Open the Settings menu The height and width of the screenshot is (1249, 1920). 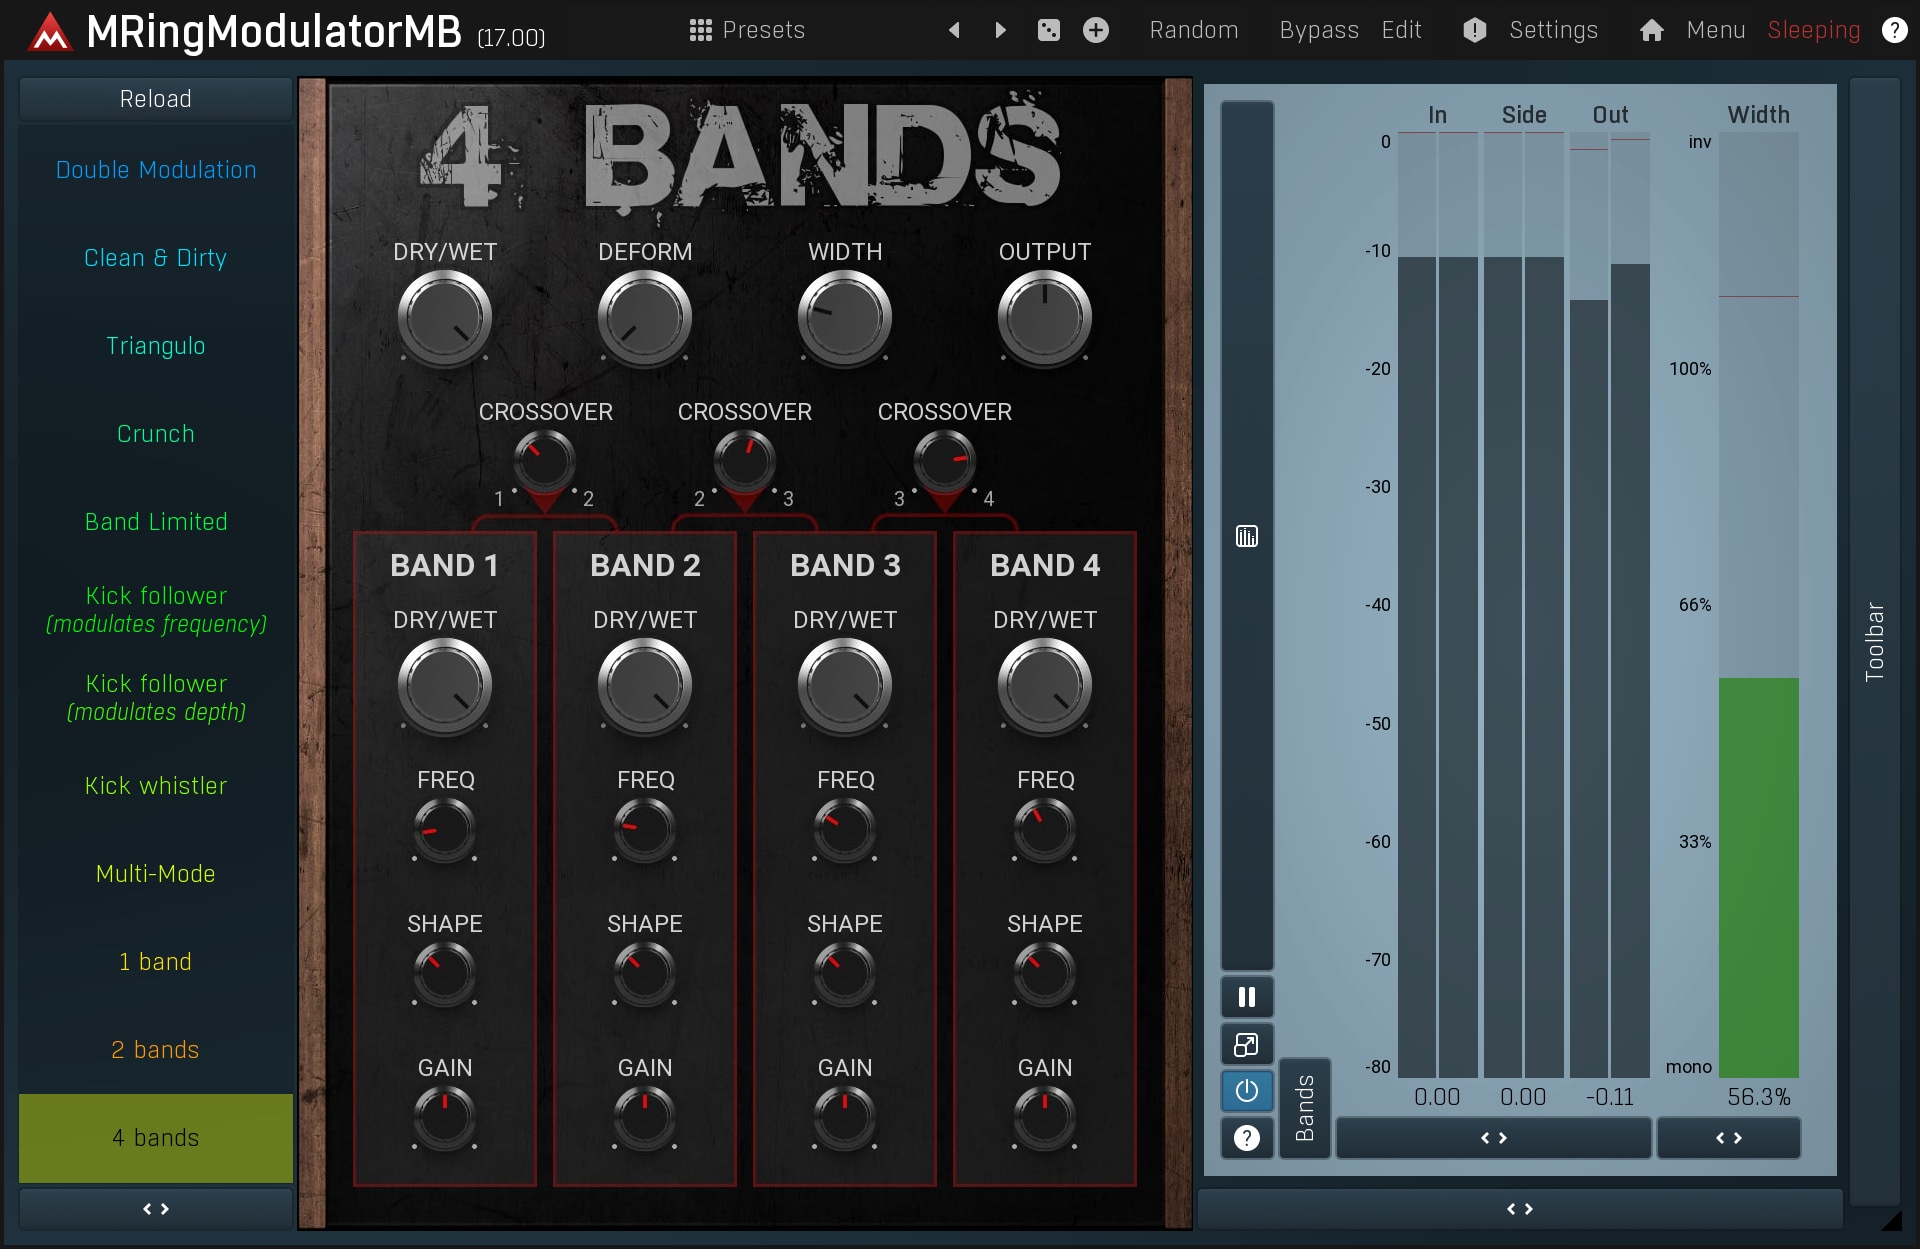coord(1552,30)
